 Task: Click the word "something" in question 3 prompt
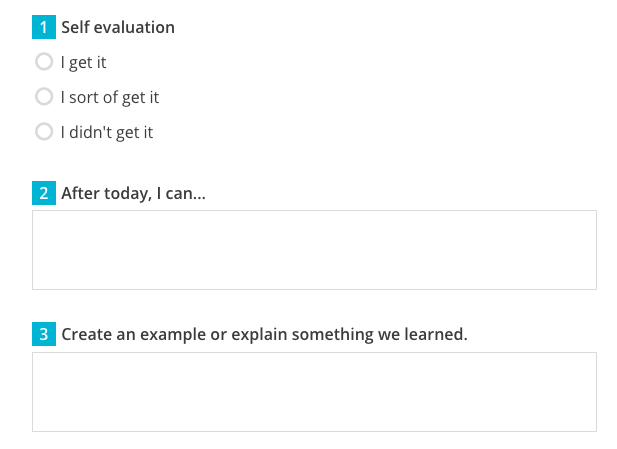click(333, 335)
